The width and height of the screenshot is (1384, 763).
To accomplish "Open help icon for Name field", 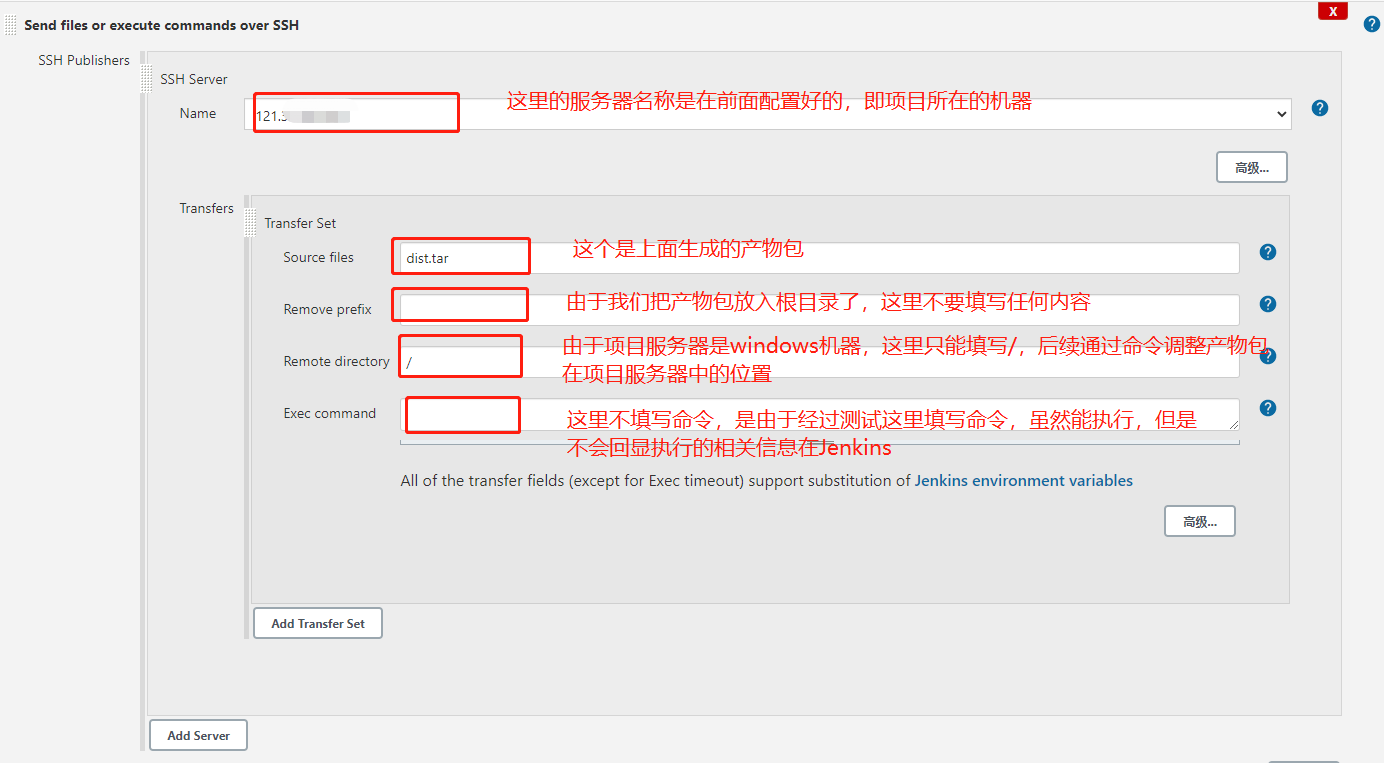I will pos(1320,108).
